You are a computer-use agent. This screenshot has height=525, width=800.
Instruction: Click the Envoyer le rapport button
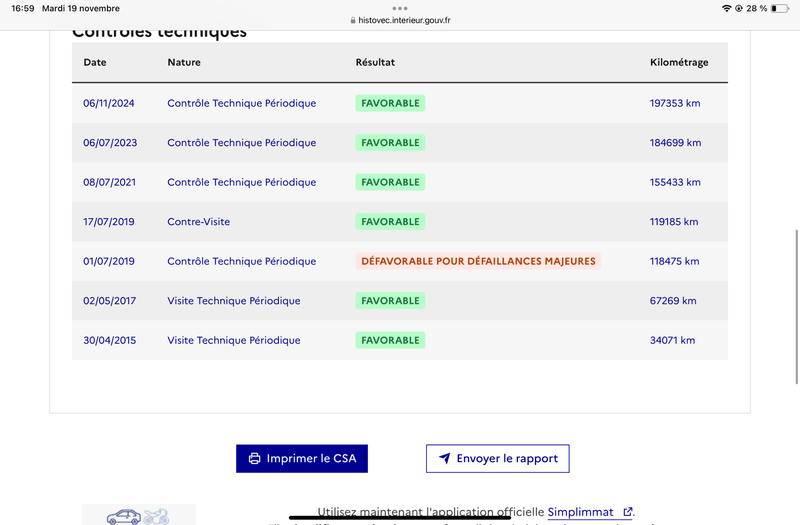point(497,459)
